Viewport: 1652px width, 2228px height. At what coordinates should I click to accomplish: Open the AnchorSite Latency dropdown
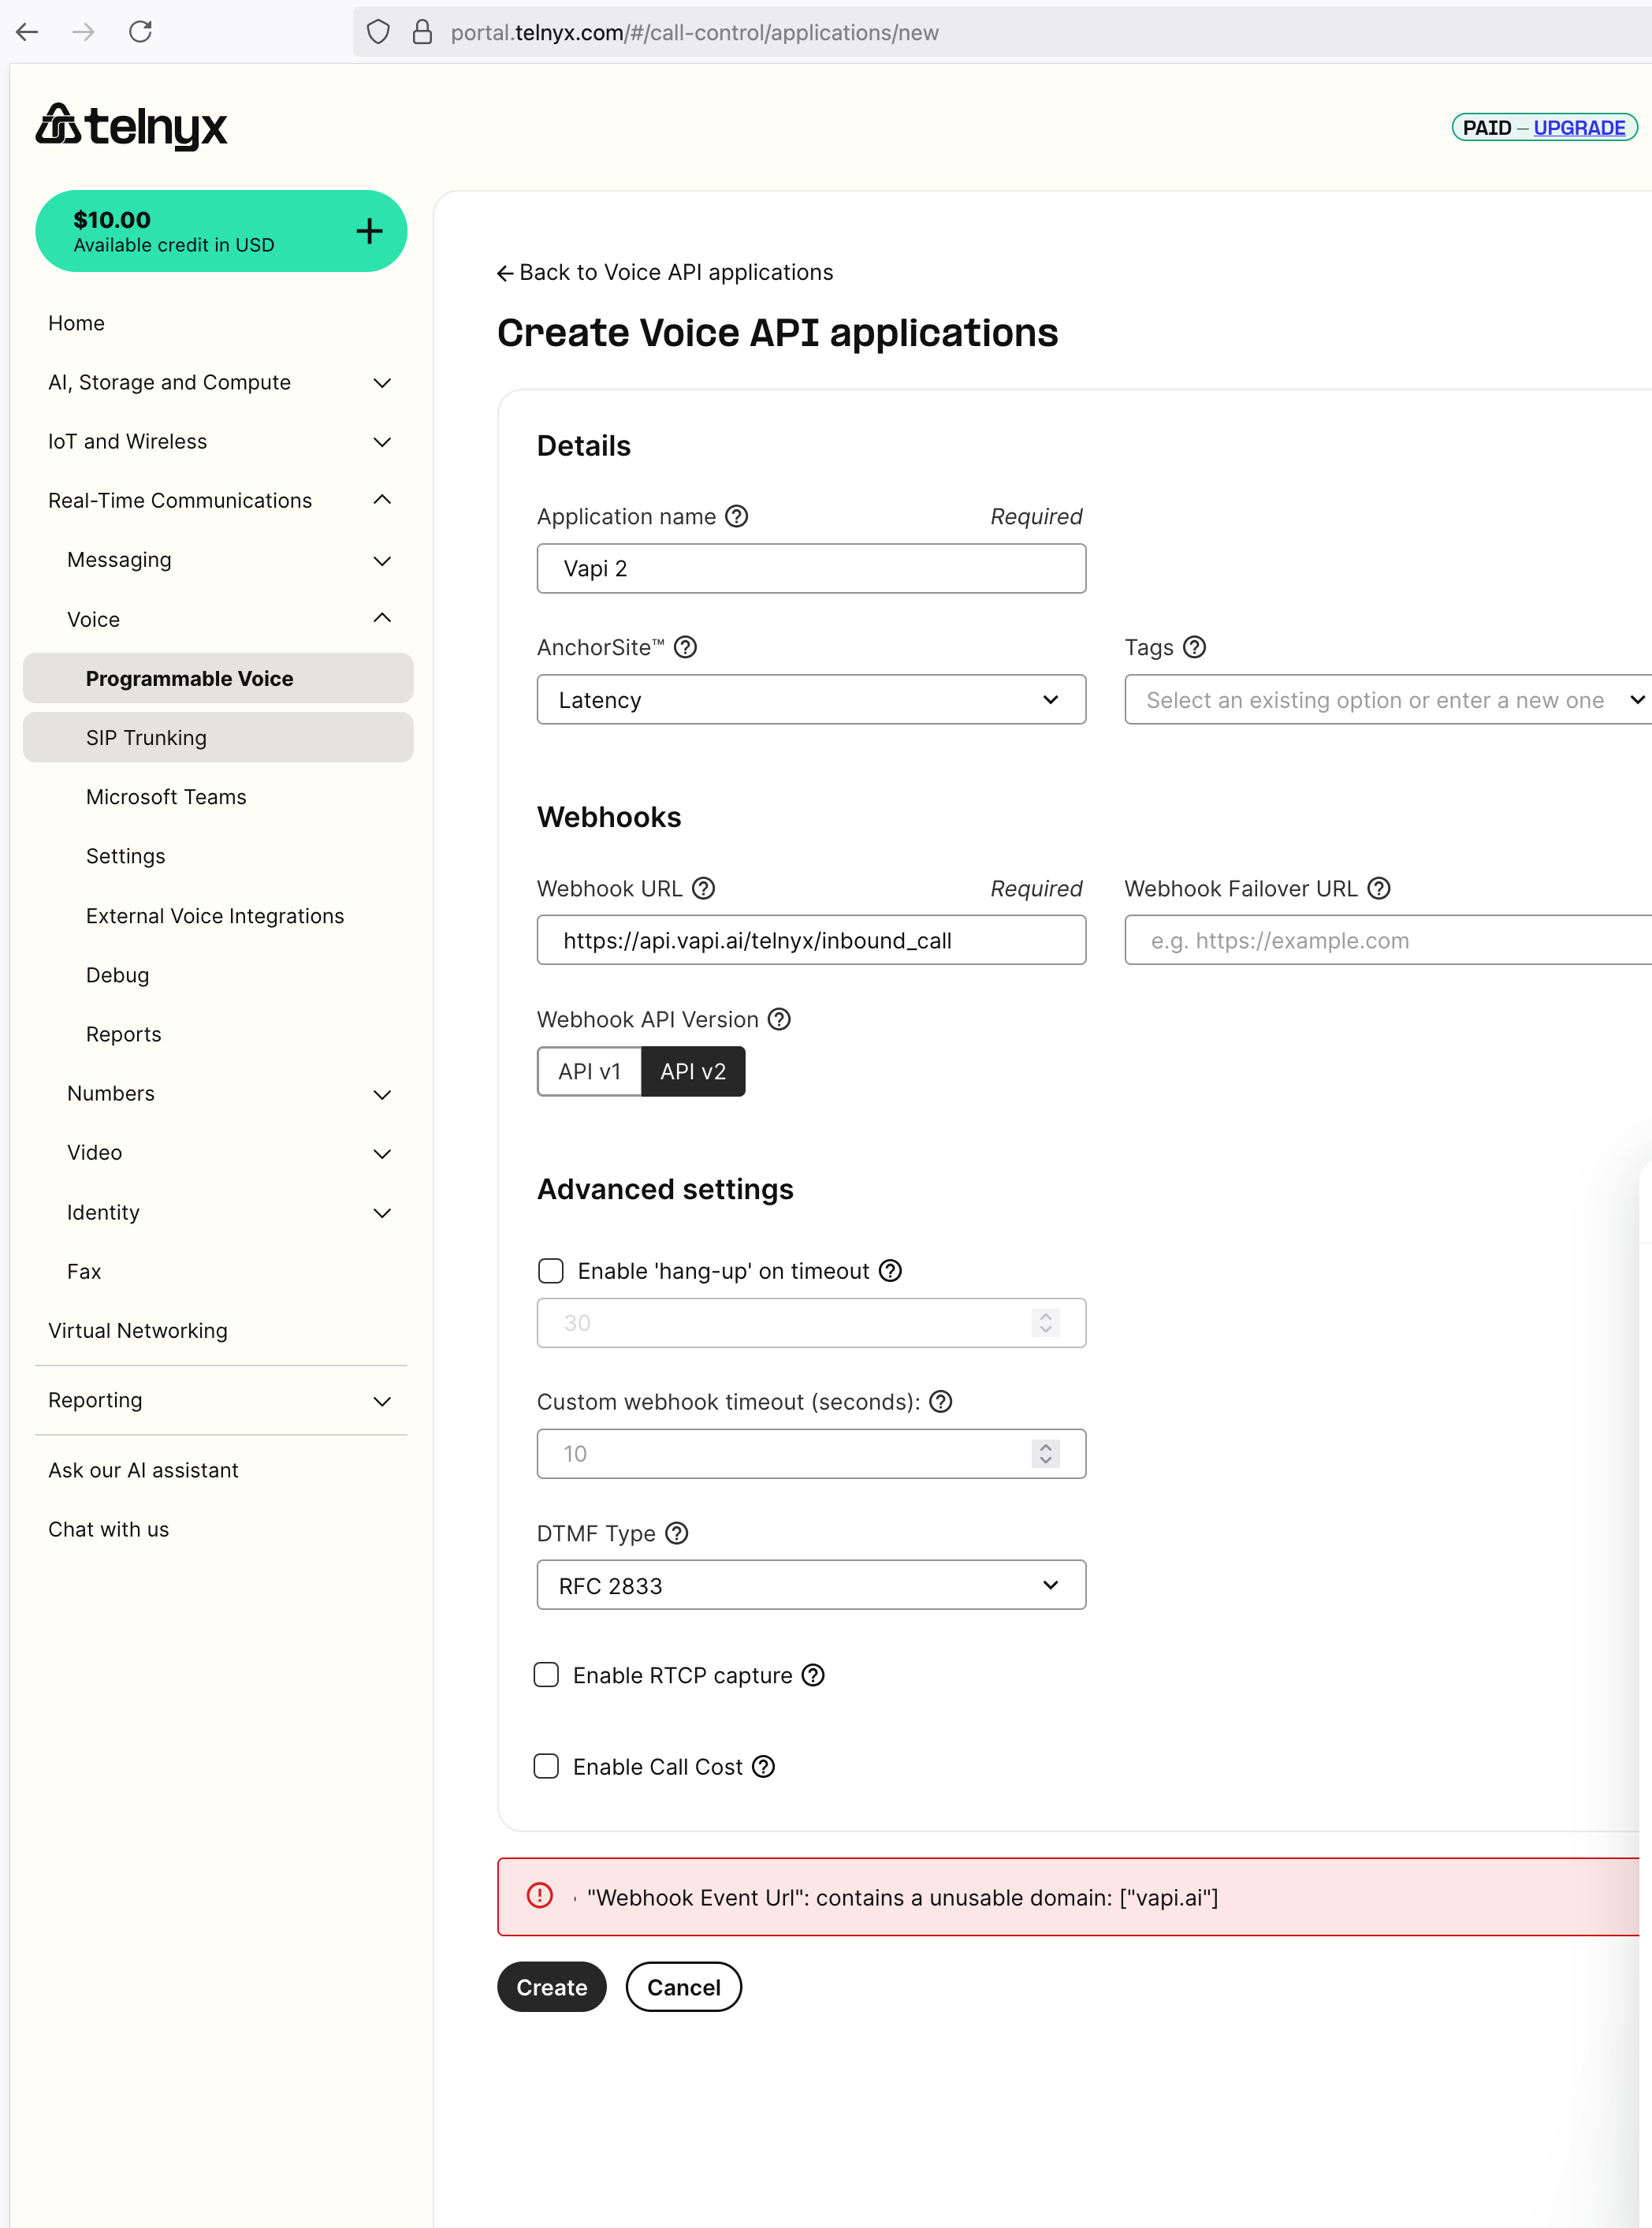click(x=810, y=700)
